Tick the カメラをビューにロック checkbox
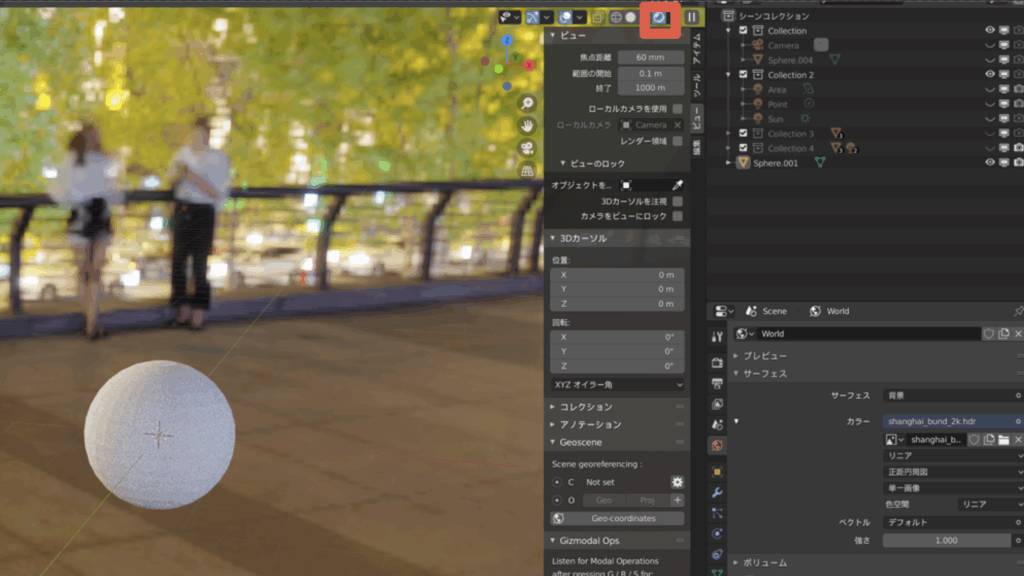This screenshot has height=576, width=1024. 677,216
